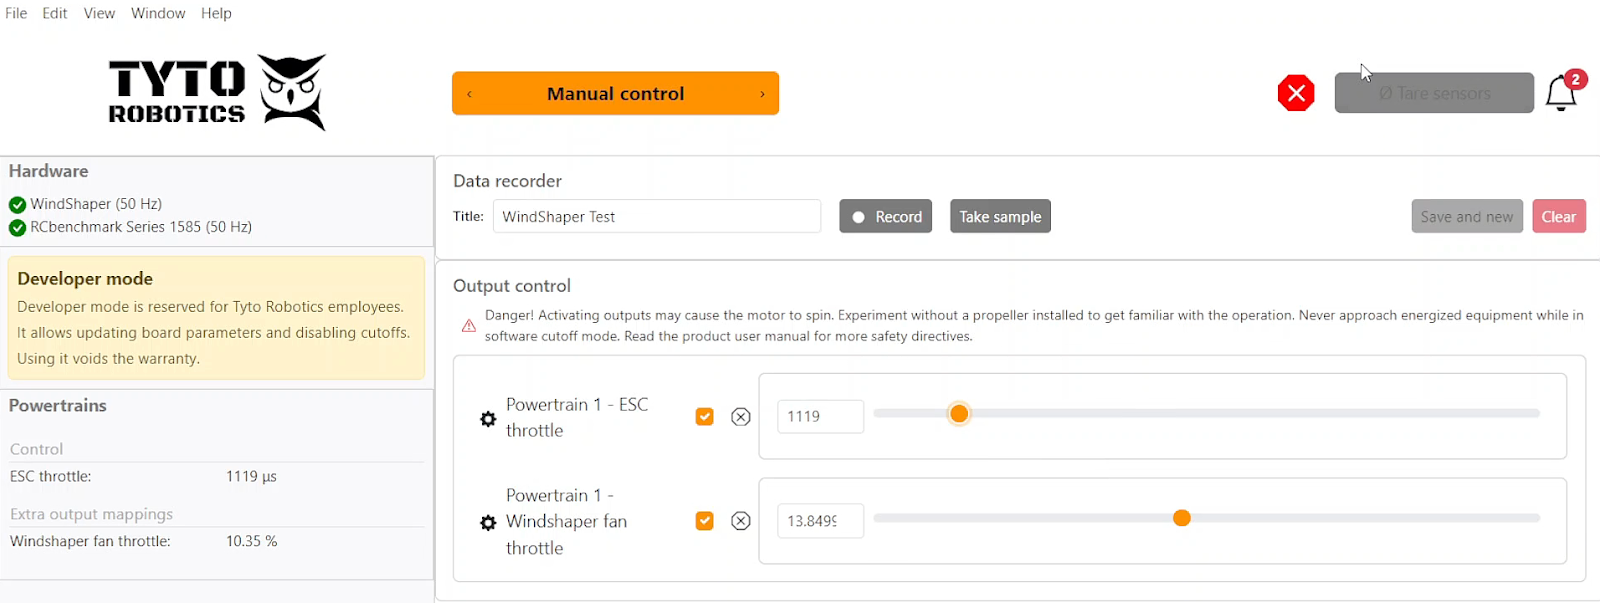Open the Help menu

(216, 13)
